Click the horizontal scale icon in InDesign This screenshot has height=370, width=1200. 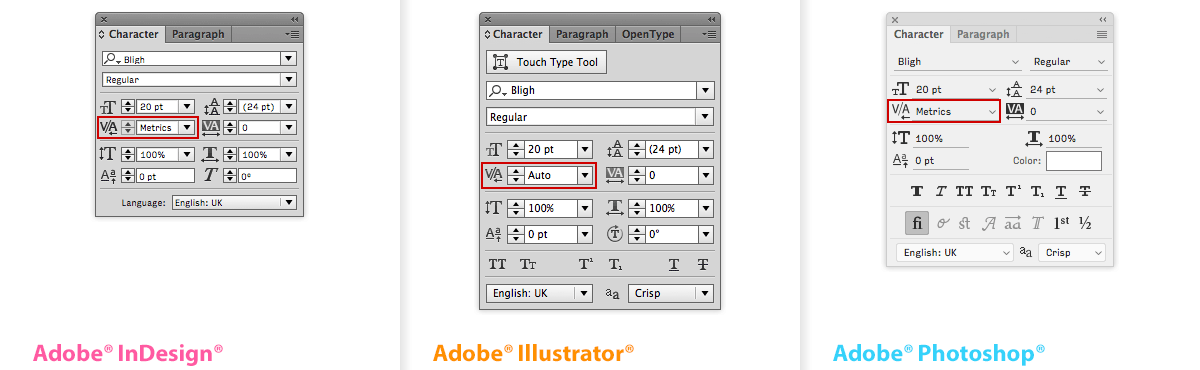(x=210, y=155)
